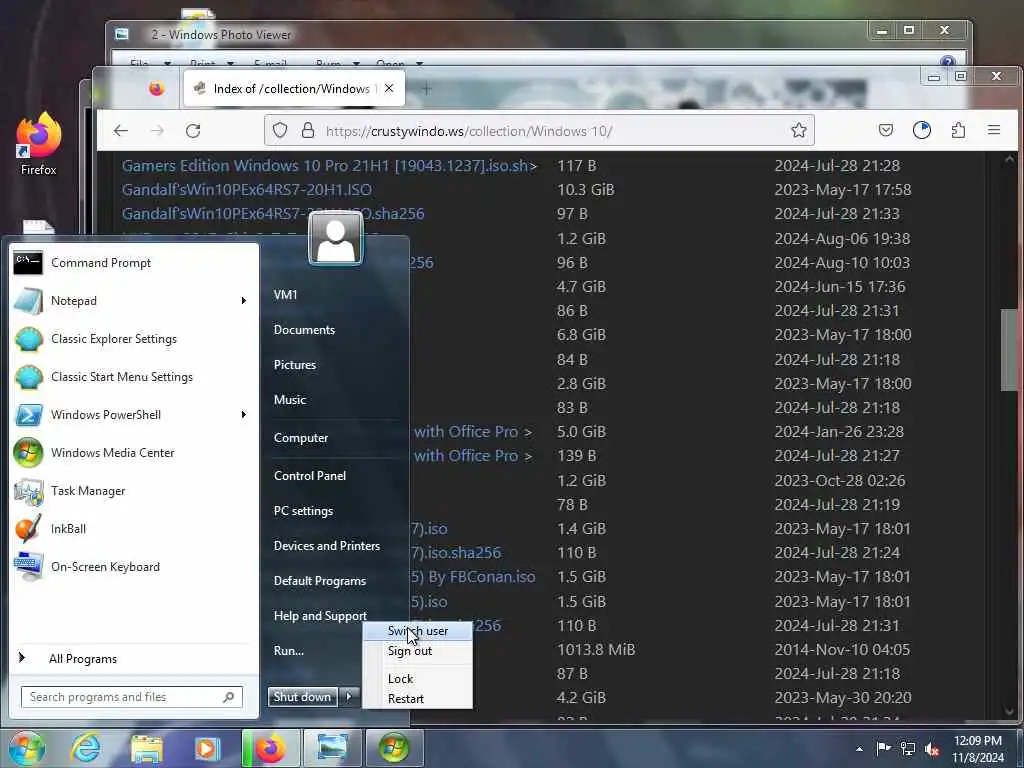This screenshot has width=1024, height=768.
Task: Click the search magnifier icon in Start menu
Action: [229, 697]
